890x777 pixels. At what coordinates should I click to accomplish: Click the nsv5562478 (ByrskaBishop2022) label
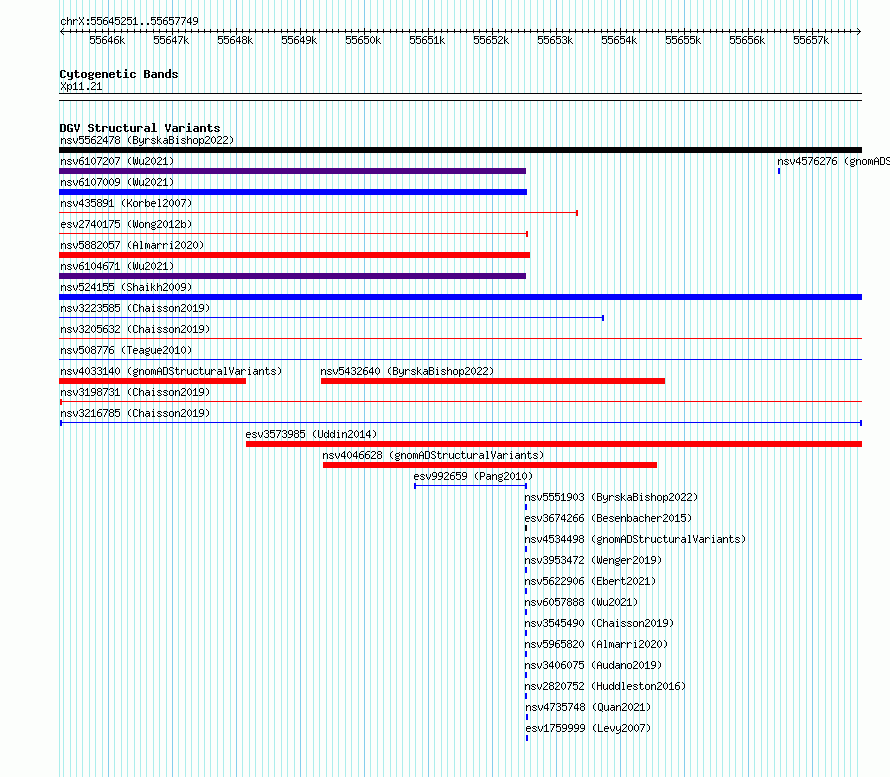pos(147,140)
